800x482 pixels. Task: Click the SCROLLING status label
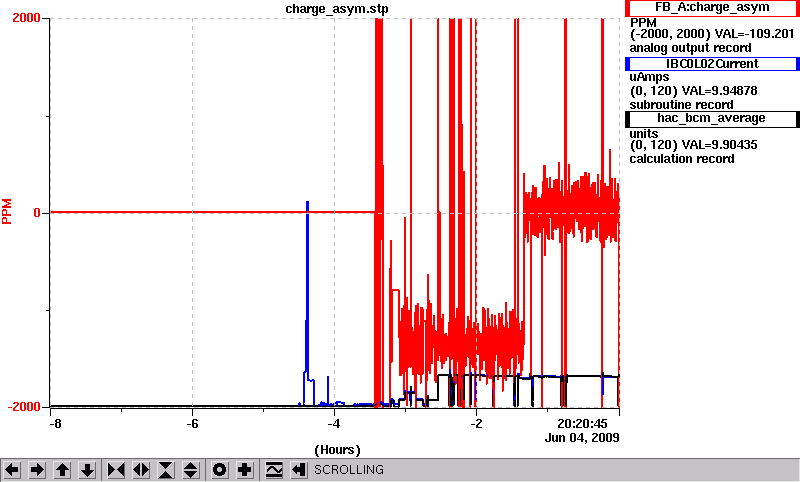click(349, 470)
